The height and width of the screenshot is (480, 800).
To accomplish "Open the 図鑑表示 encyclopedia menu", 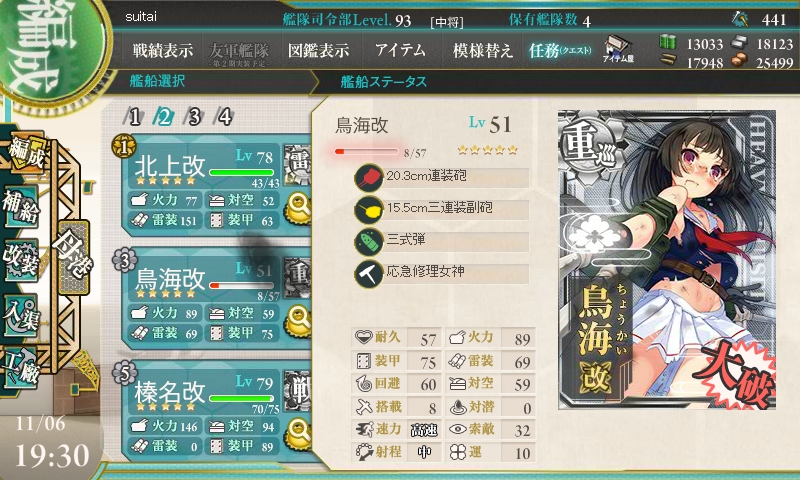I will coord(318,50).
